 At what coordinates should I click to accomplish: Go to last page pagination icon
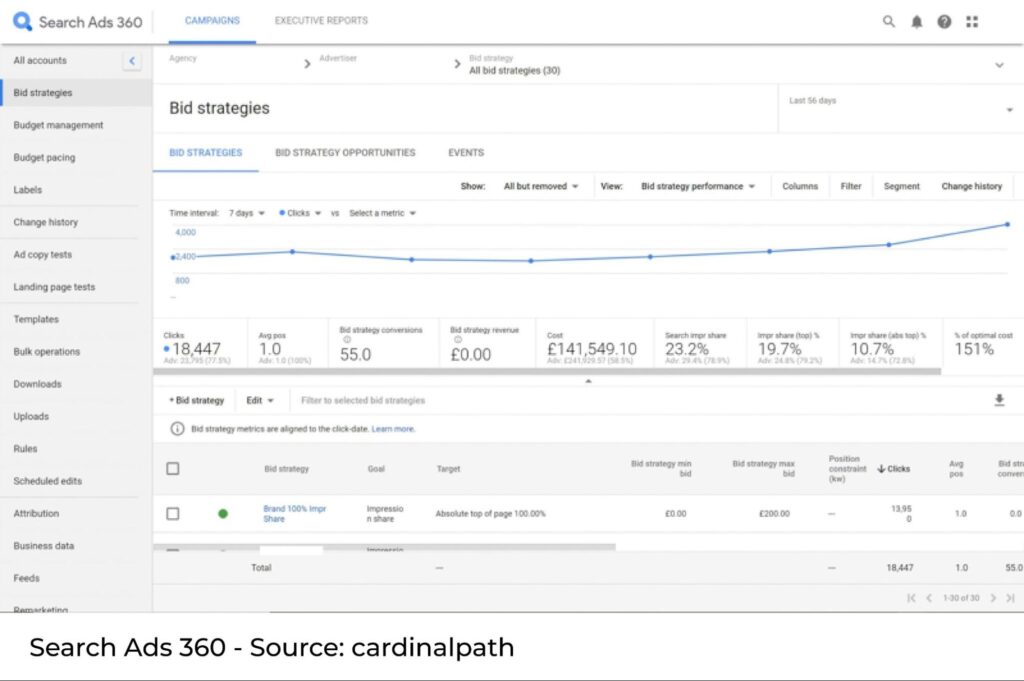(x=1010, y=598)
